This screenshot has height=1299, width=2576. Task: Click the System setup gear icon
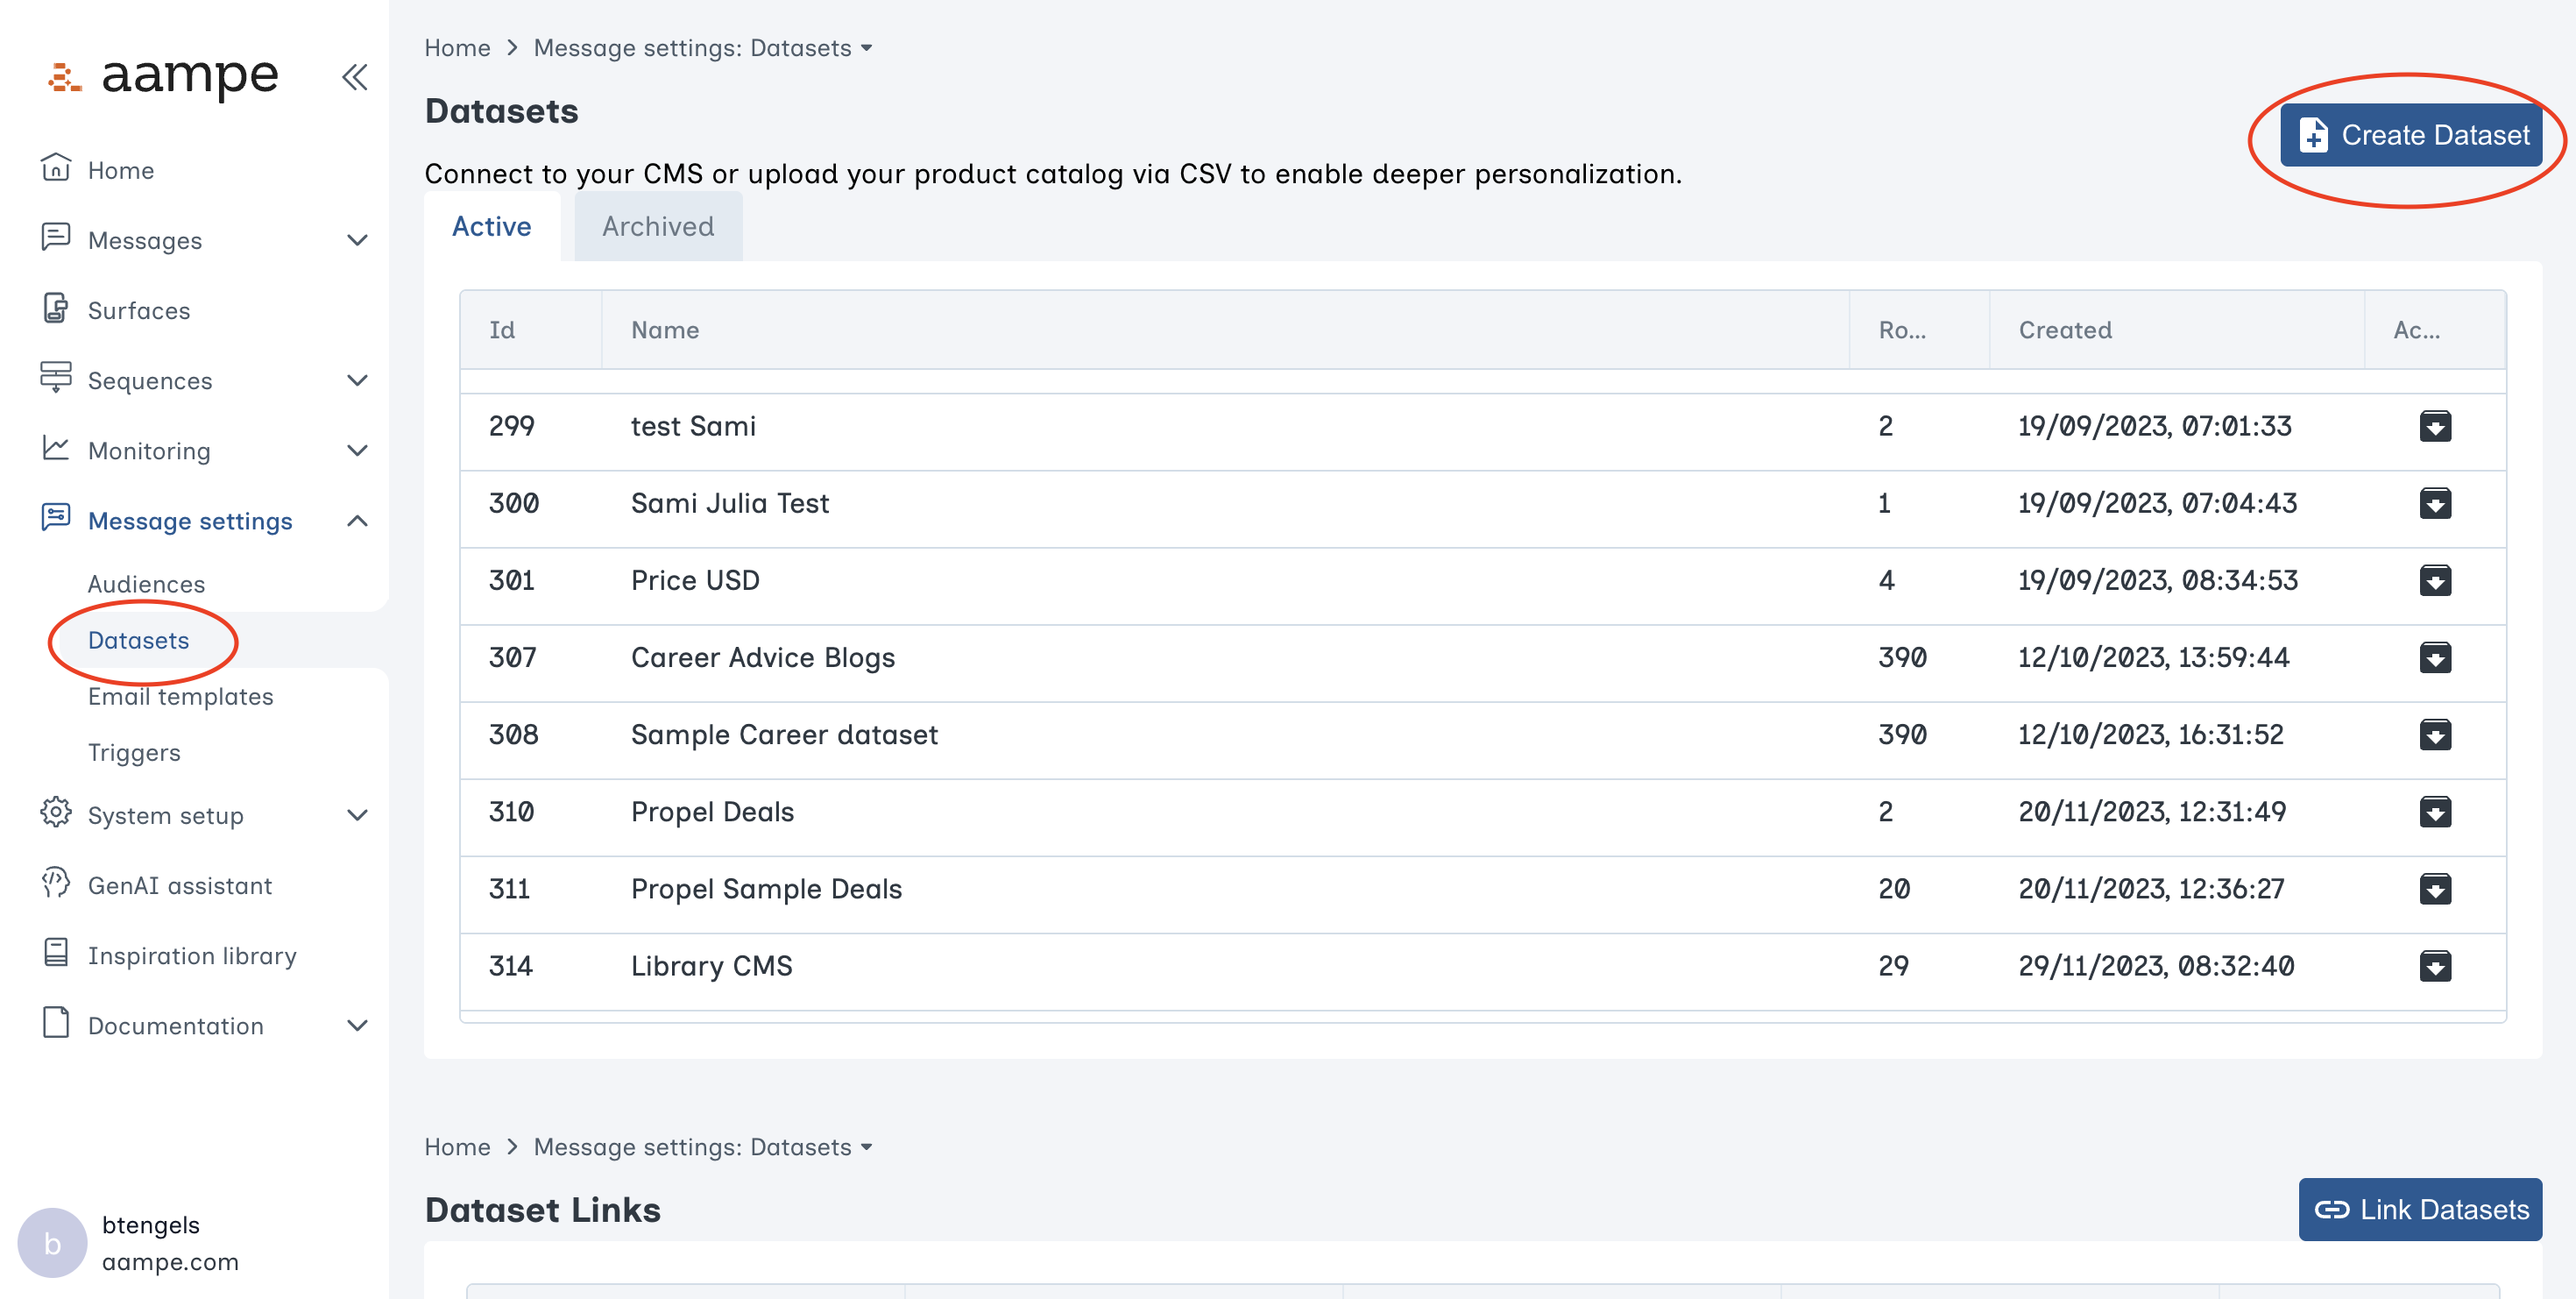[x=56, y=813]
